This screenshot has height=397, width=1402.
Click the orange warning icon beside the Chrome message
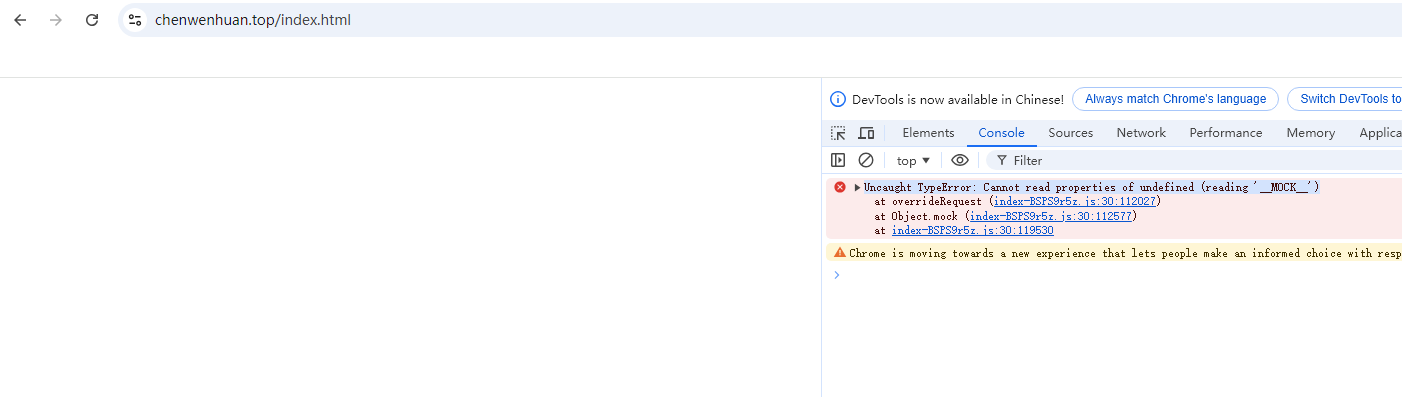(840, 253)
